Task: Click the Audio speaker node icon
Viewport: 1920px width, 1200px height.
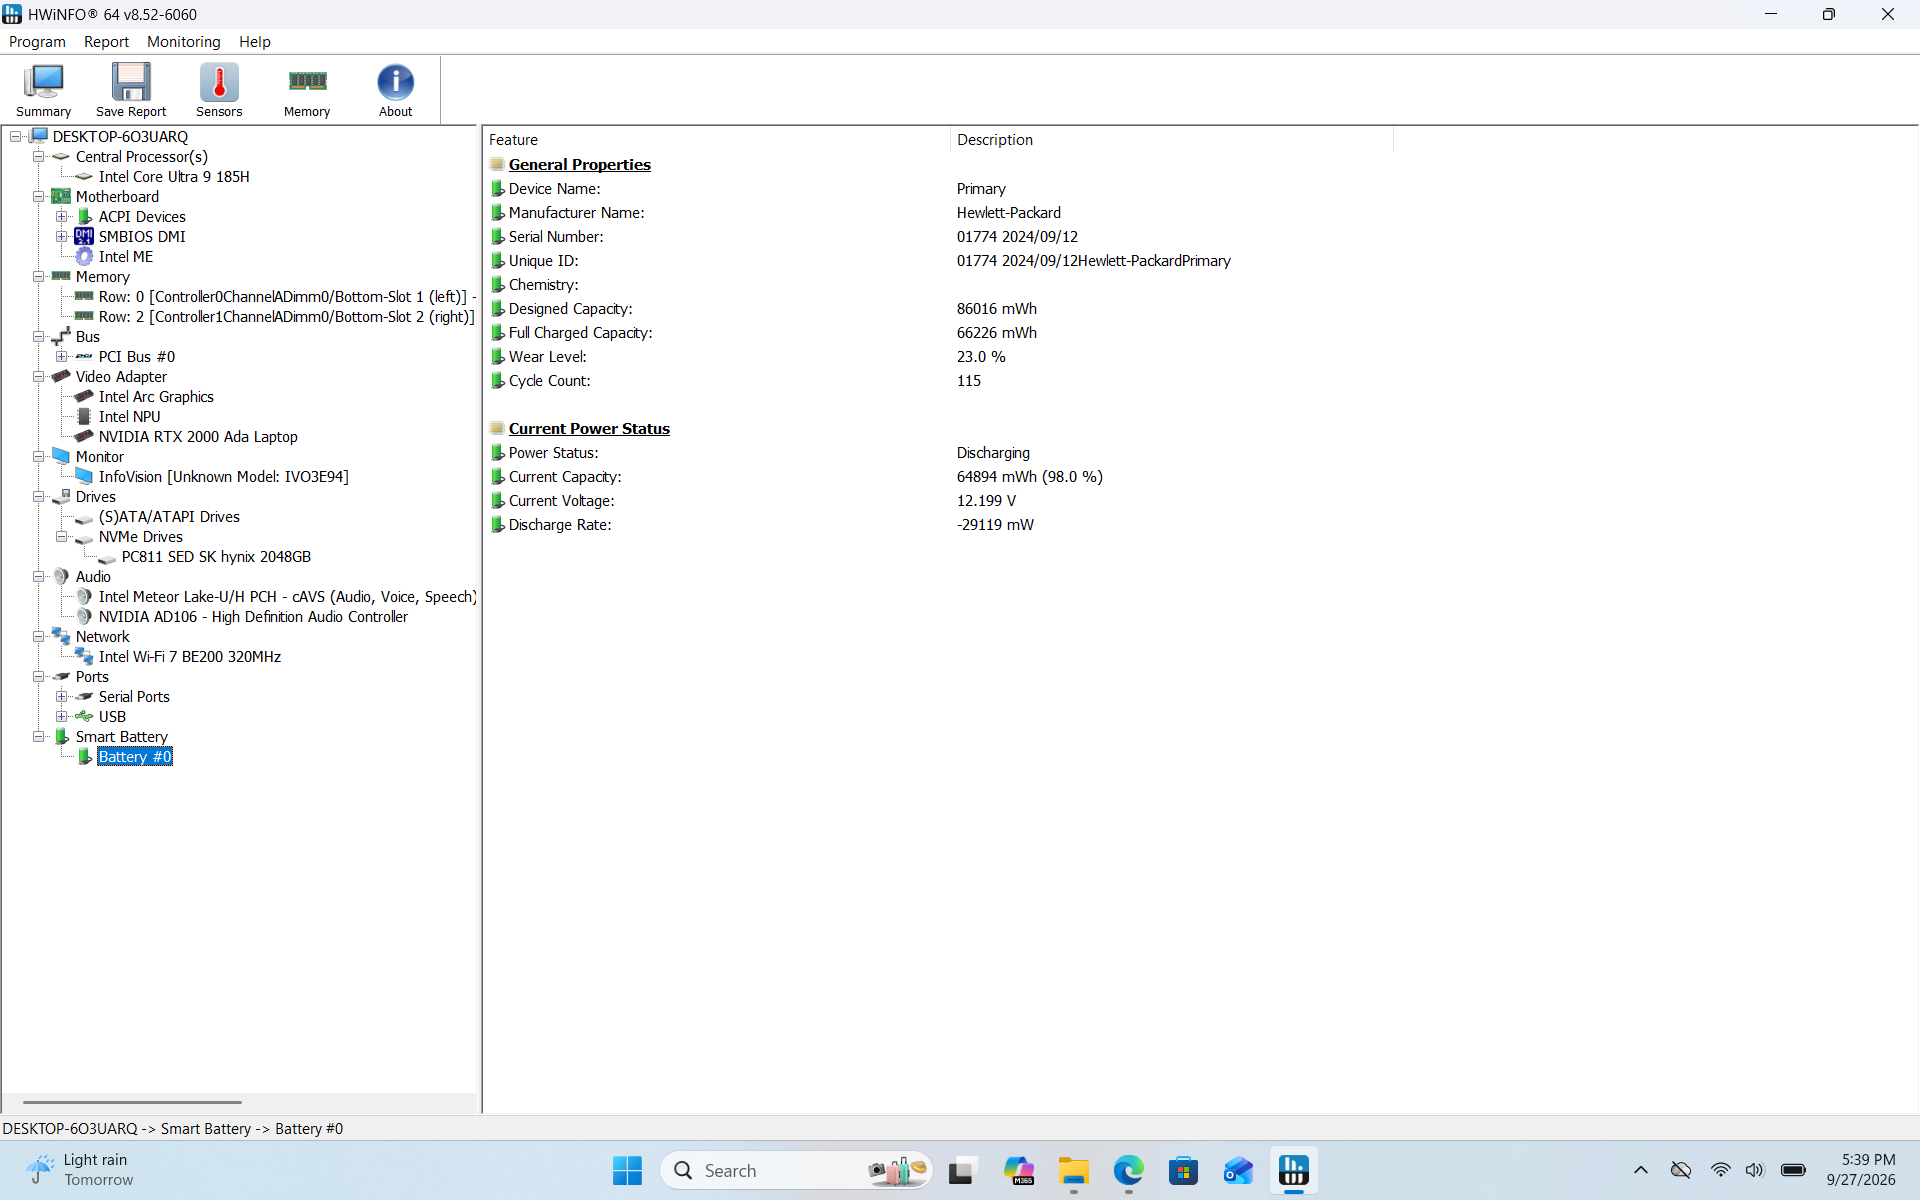Action: coord(61,576)
